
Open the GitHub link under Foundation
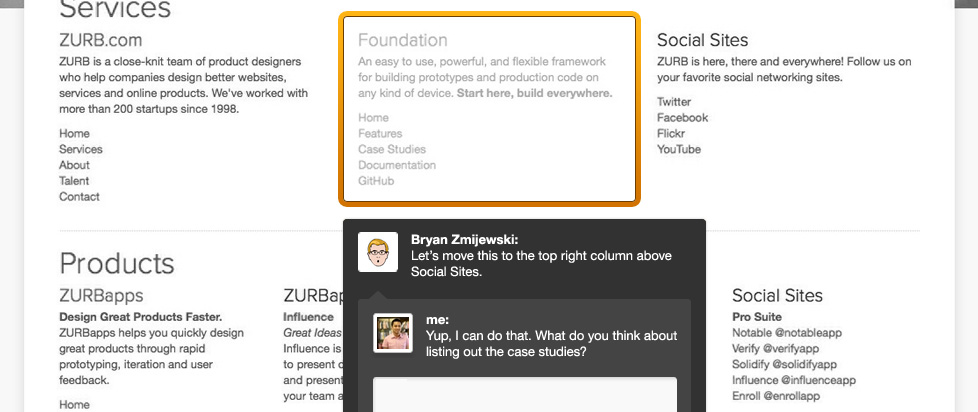376,181
